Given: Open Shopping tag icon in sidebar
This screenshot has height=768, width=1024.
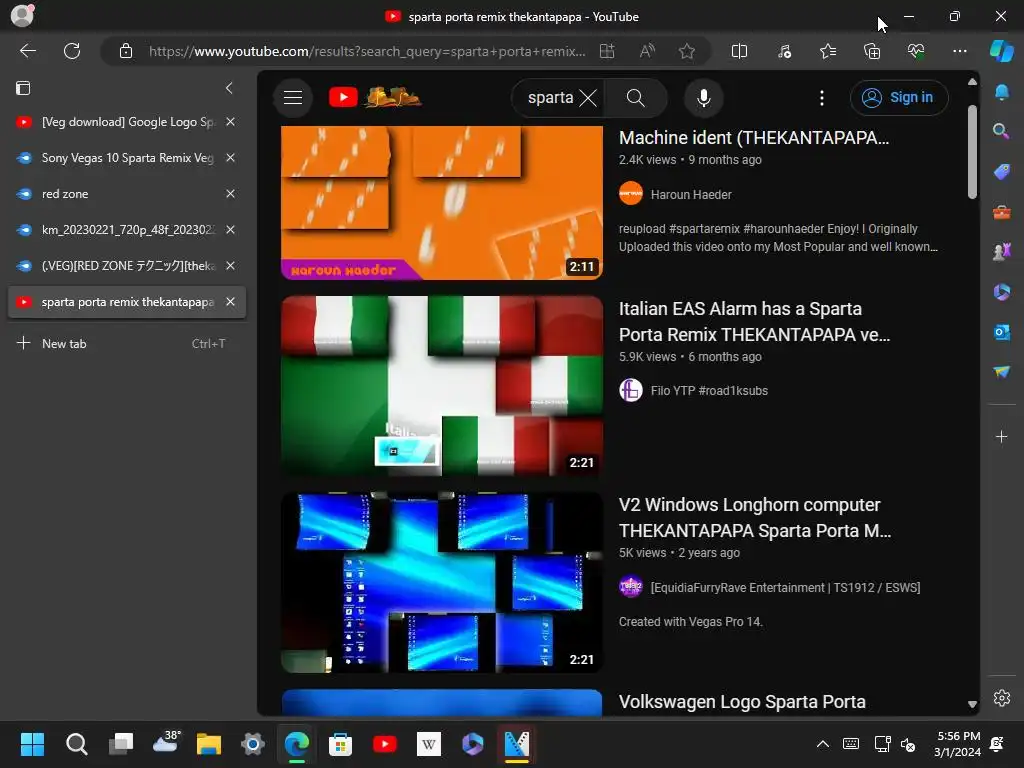Looking at the screenshot, I should tap(1002, 172).
